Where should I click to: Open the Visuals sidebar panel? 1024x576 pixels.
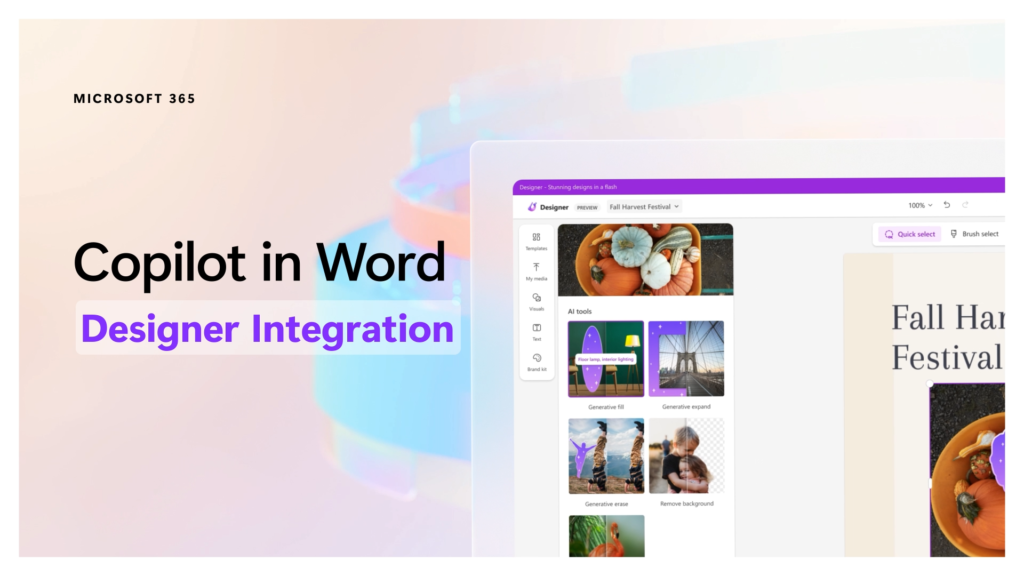(x=536, y=302)
